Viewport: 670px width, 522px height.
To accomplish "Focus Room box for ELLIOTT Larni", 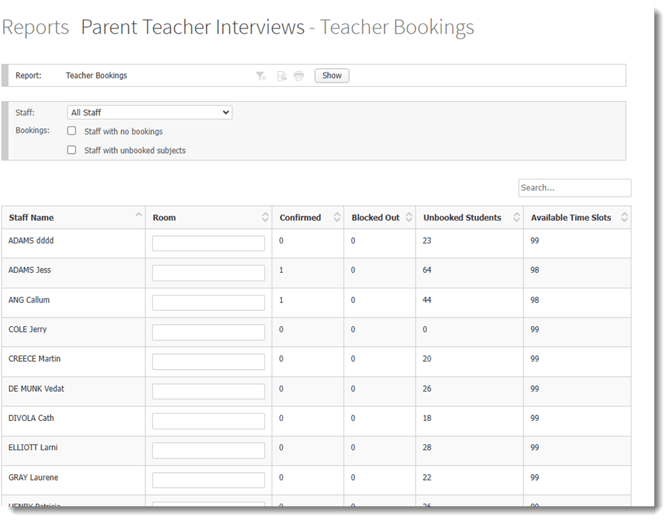I will click(x=208, y=451).
